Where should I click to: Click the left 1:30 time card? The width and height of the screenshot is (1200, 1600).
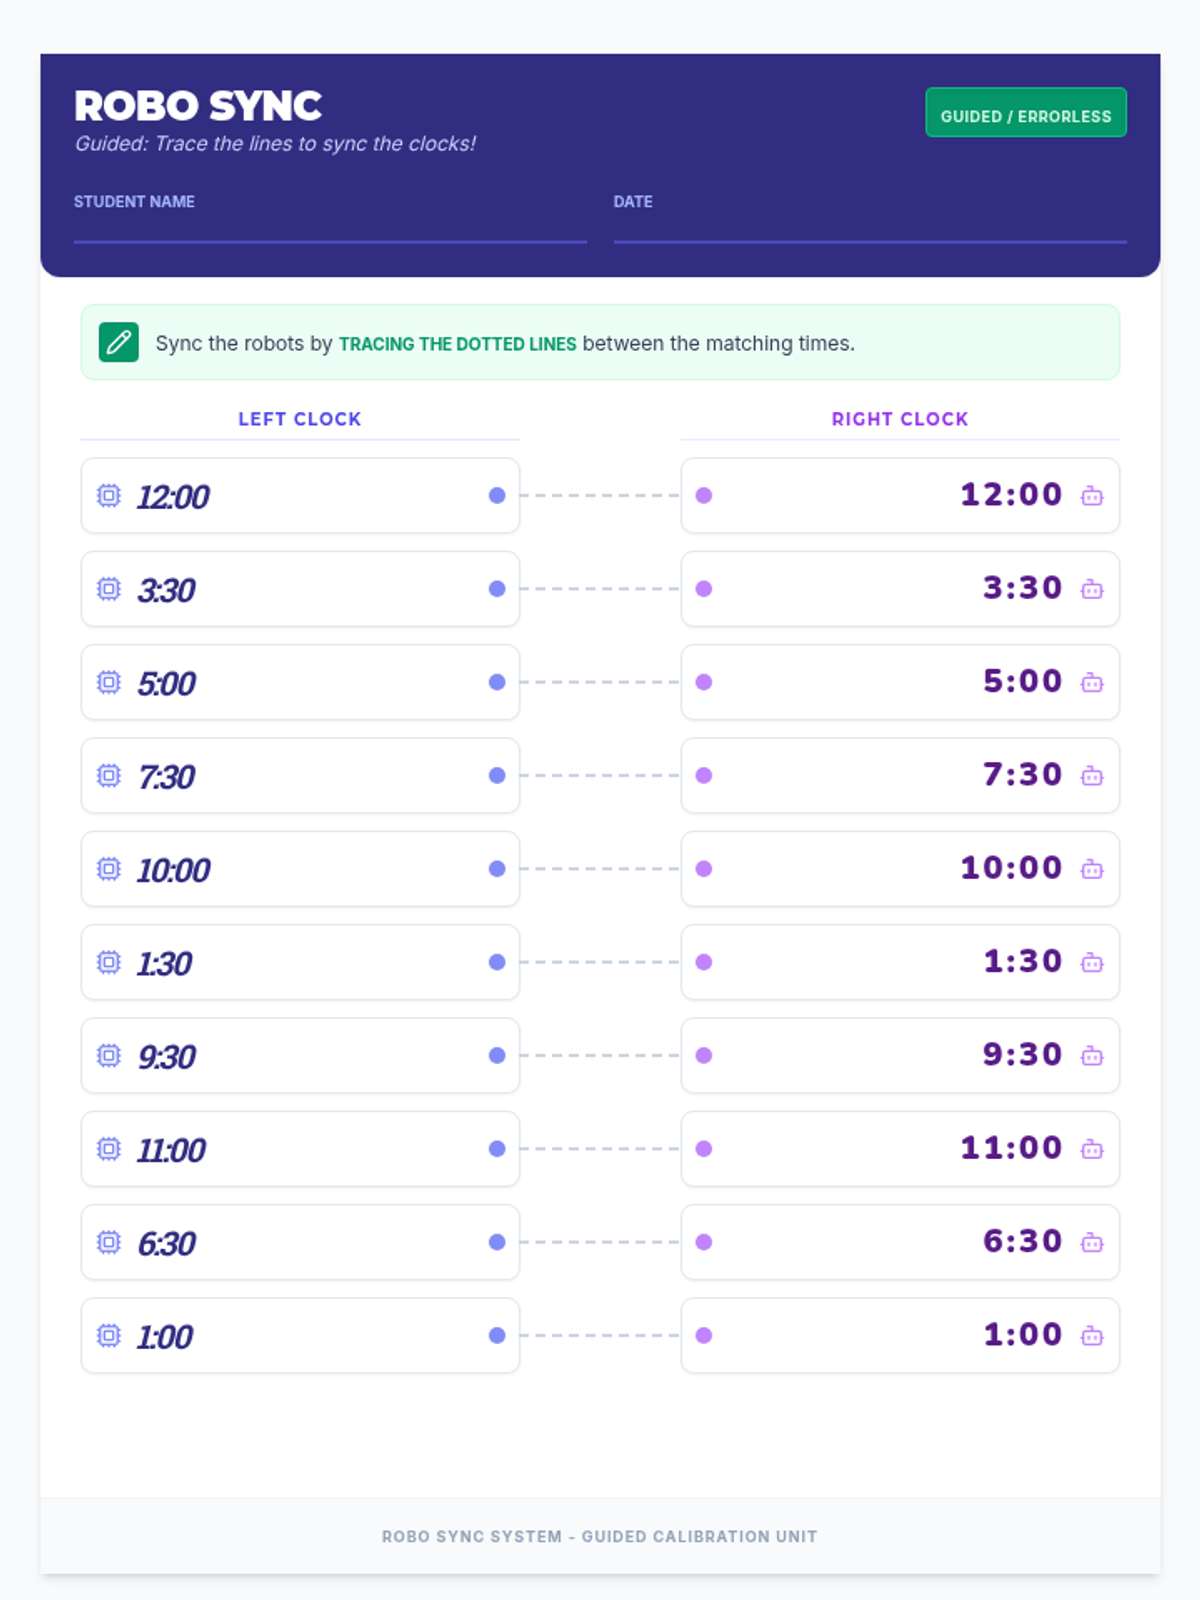(x=300, y=962)
